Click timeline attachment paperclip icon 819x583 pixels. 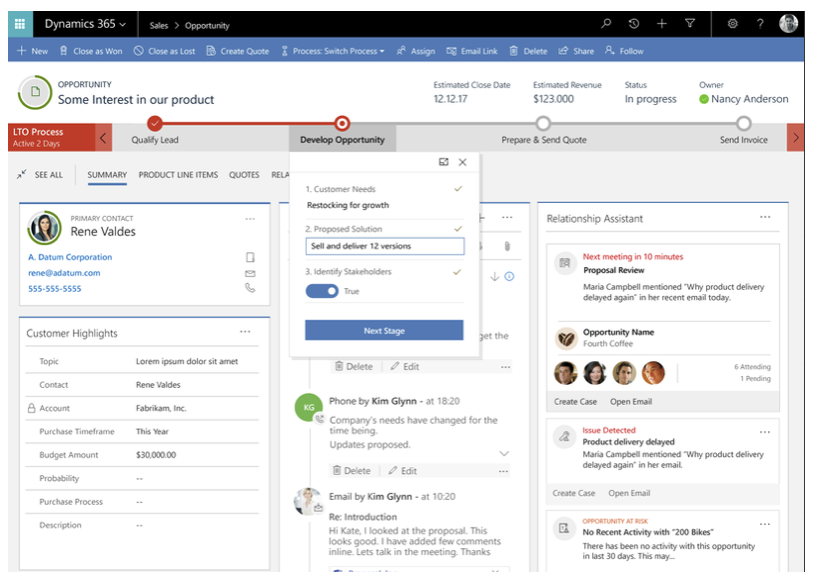click(x=507, y=246)
